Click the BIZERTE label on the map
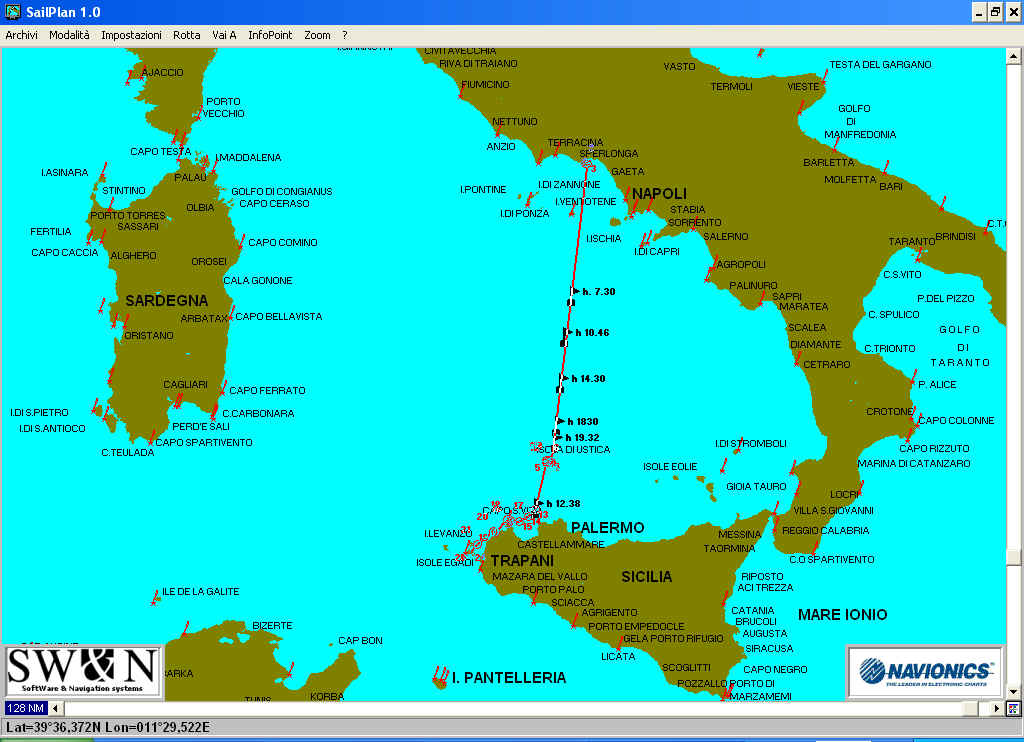 tap(272, 626)
